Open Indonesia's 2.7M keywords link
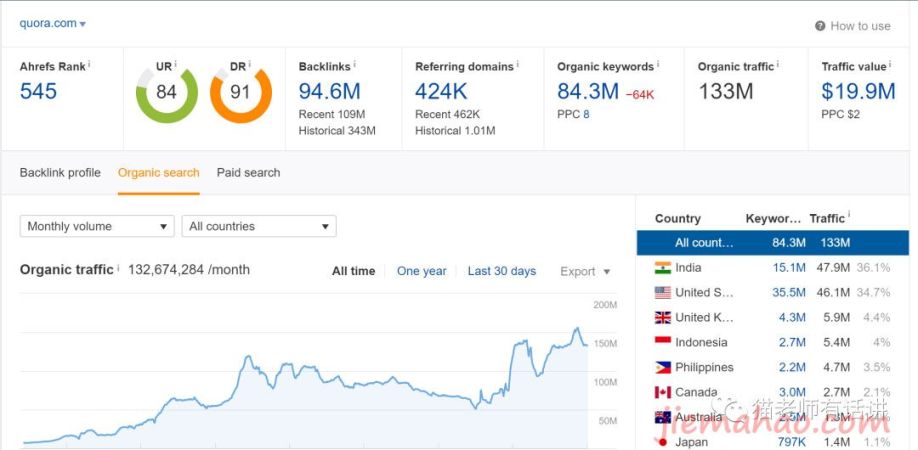 click(792, 342)
